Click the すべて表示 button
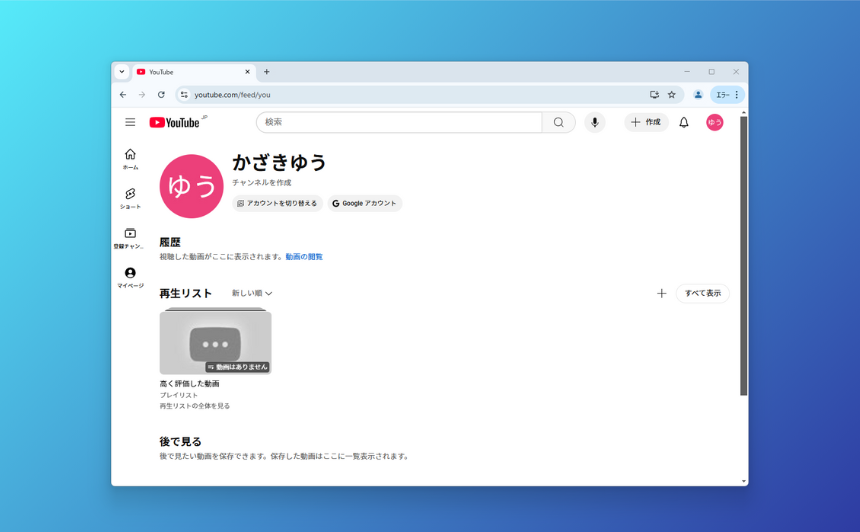The width and height of the screenshot is (860, 532). tap(703, 293)
